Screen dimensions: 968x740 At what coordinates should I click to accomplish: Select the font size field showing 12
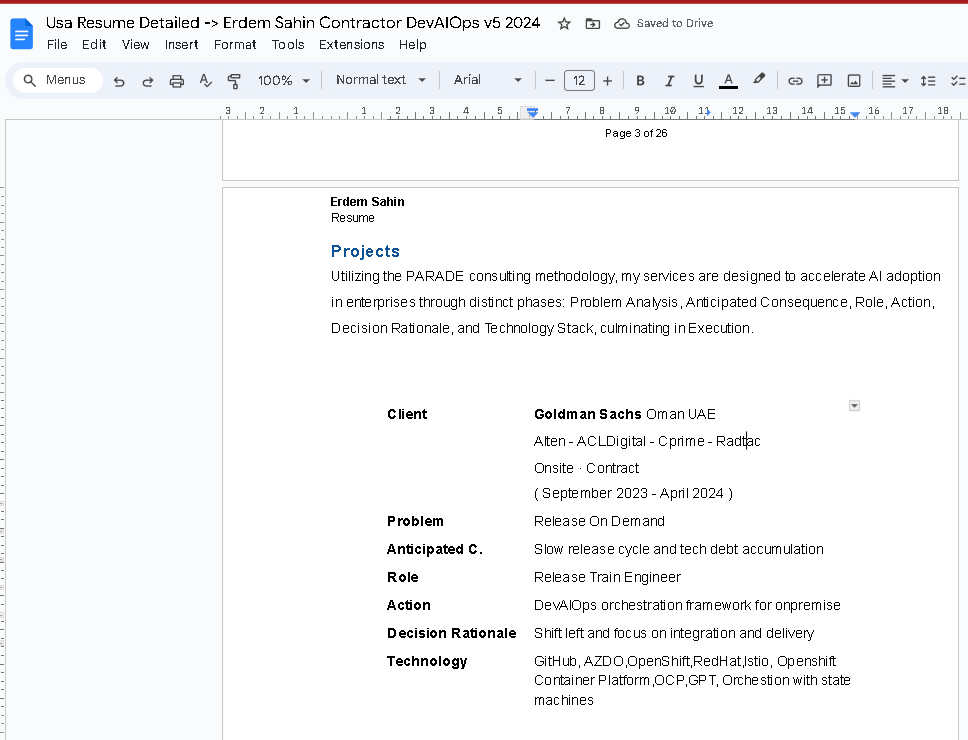tap(579, 81)
